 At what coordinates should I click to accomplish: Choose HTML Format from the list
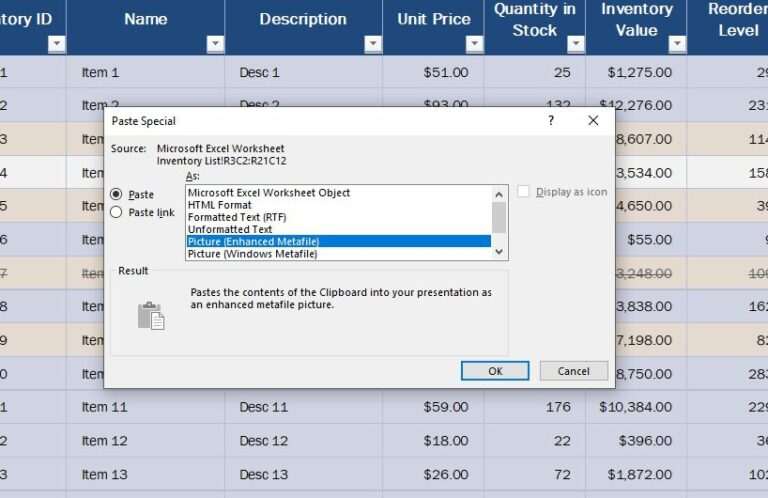coord(219,205)
